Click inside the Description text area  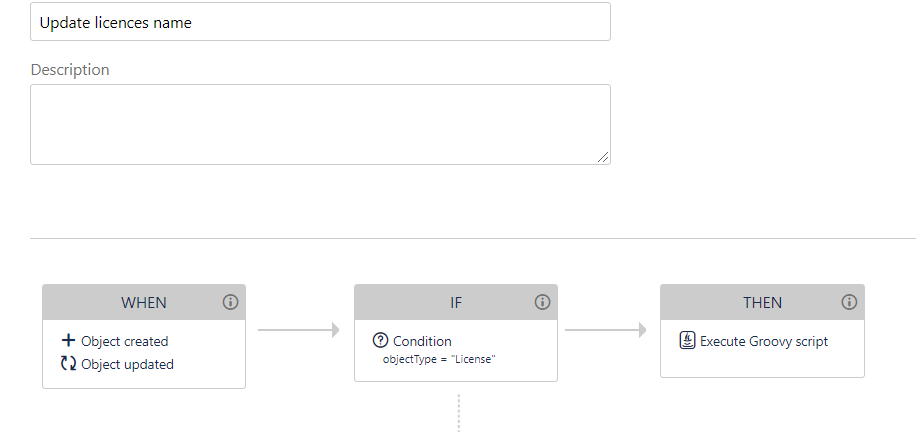tap(320, 124)
